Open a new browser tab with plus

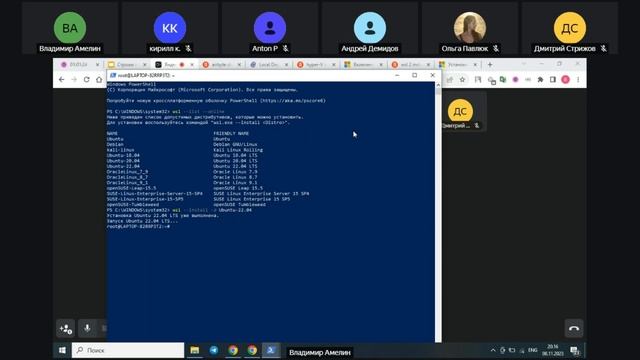(x=490, y=64)
